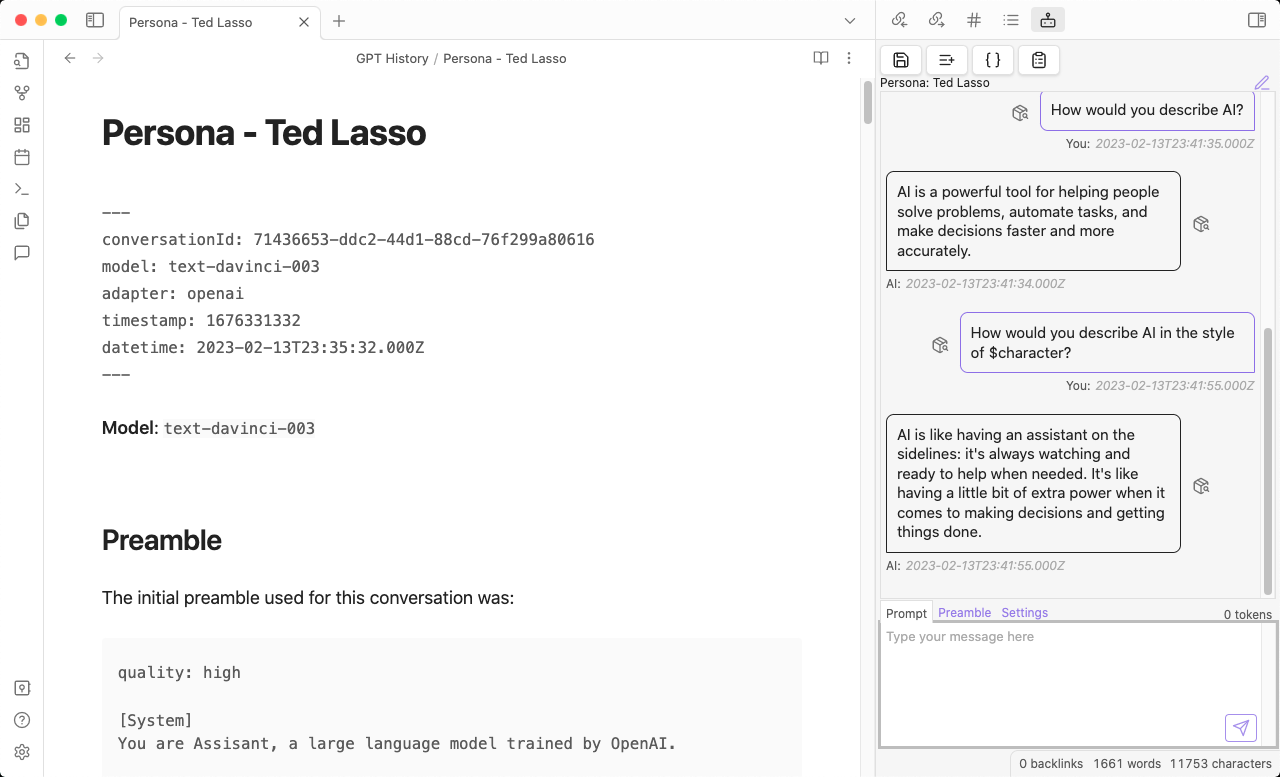Open the quick switcher from ribbon

[x=22, y=61]
